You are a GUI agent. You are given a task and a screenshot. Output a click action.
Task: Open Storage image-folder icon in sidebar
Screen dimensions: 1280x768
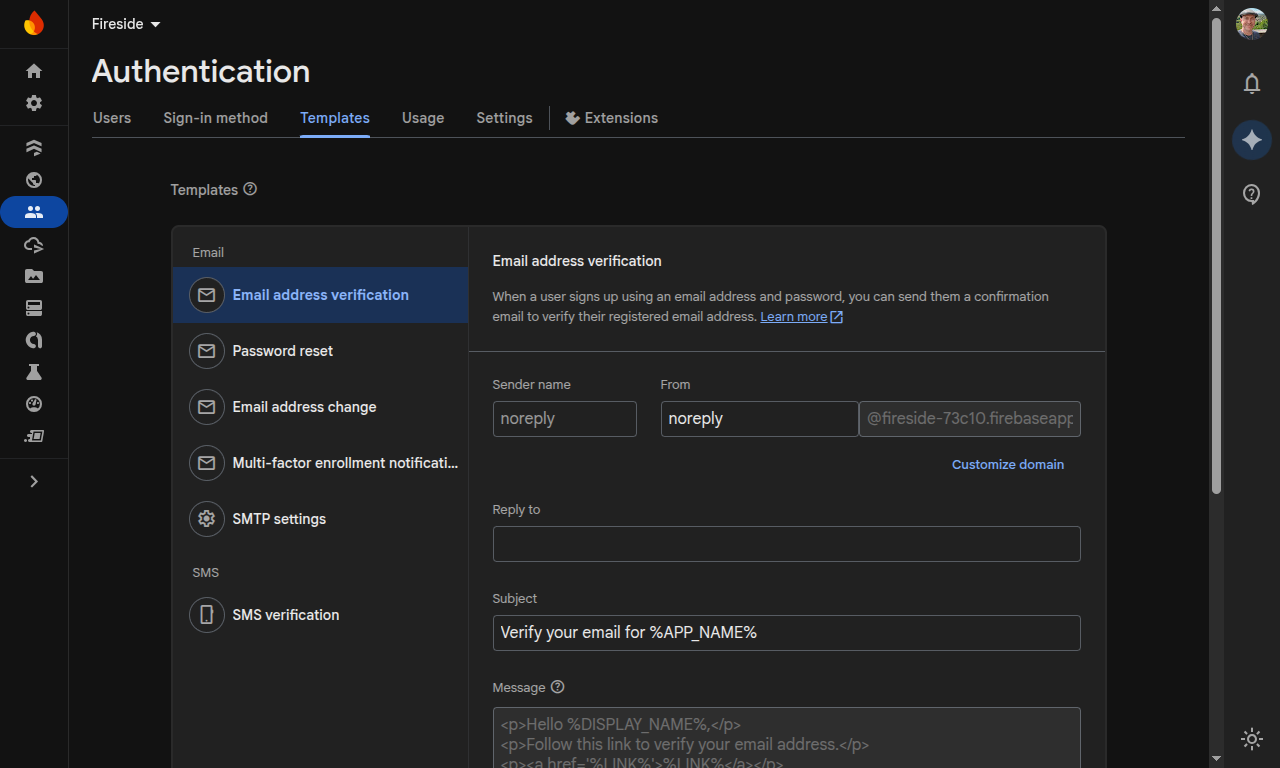[34, 276]
